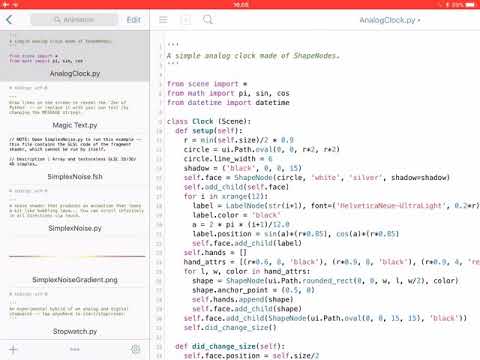
Task: Open the hamburger menu icon above the editor
Action: pos(163,20)
